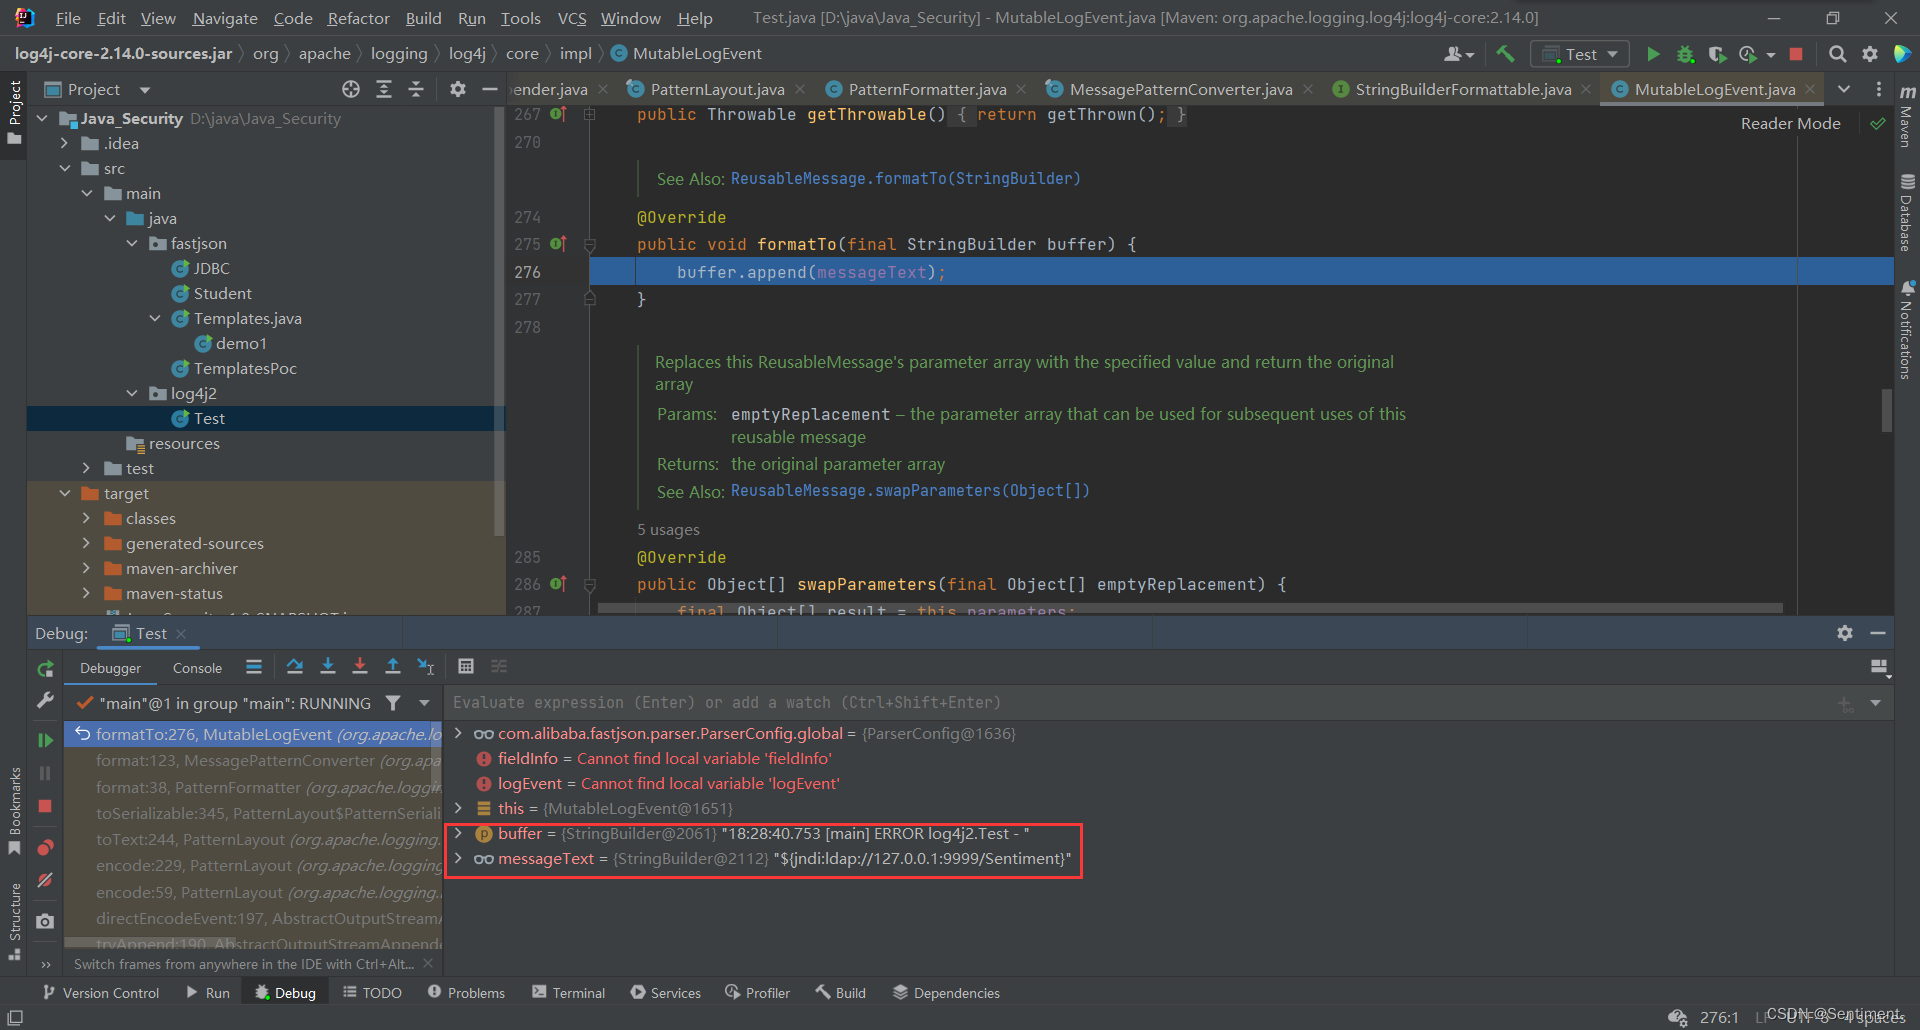This screenshot has width=1920, height=1030.
Task: Open the Test run configuration dropdown
Action: [1580, 54]
